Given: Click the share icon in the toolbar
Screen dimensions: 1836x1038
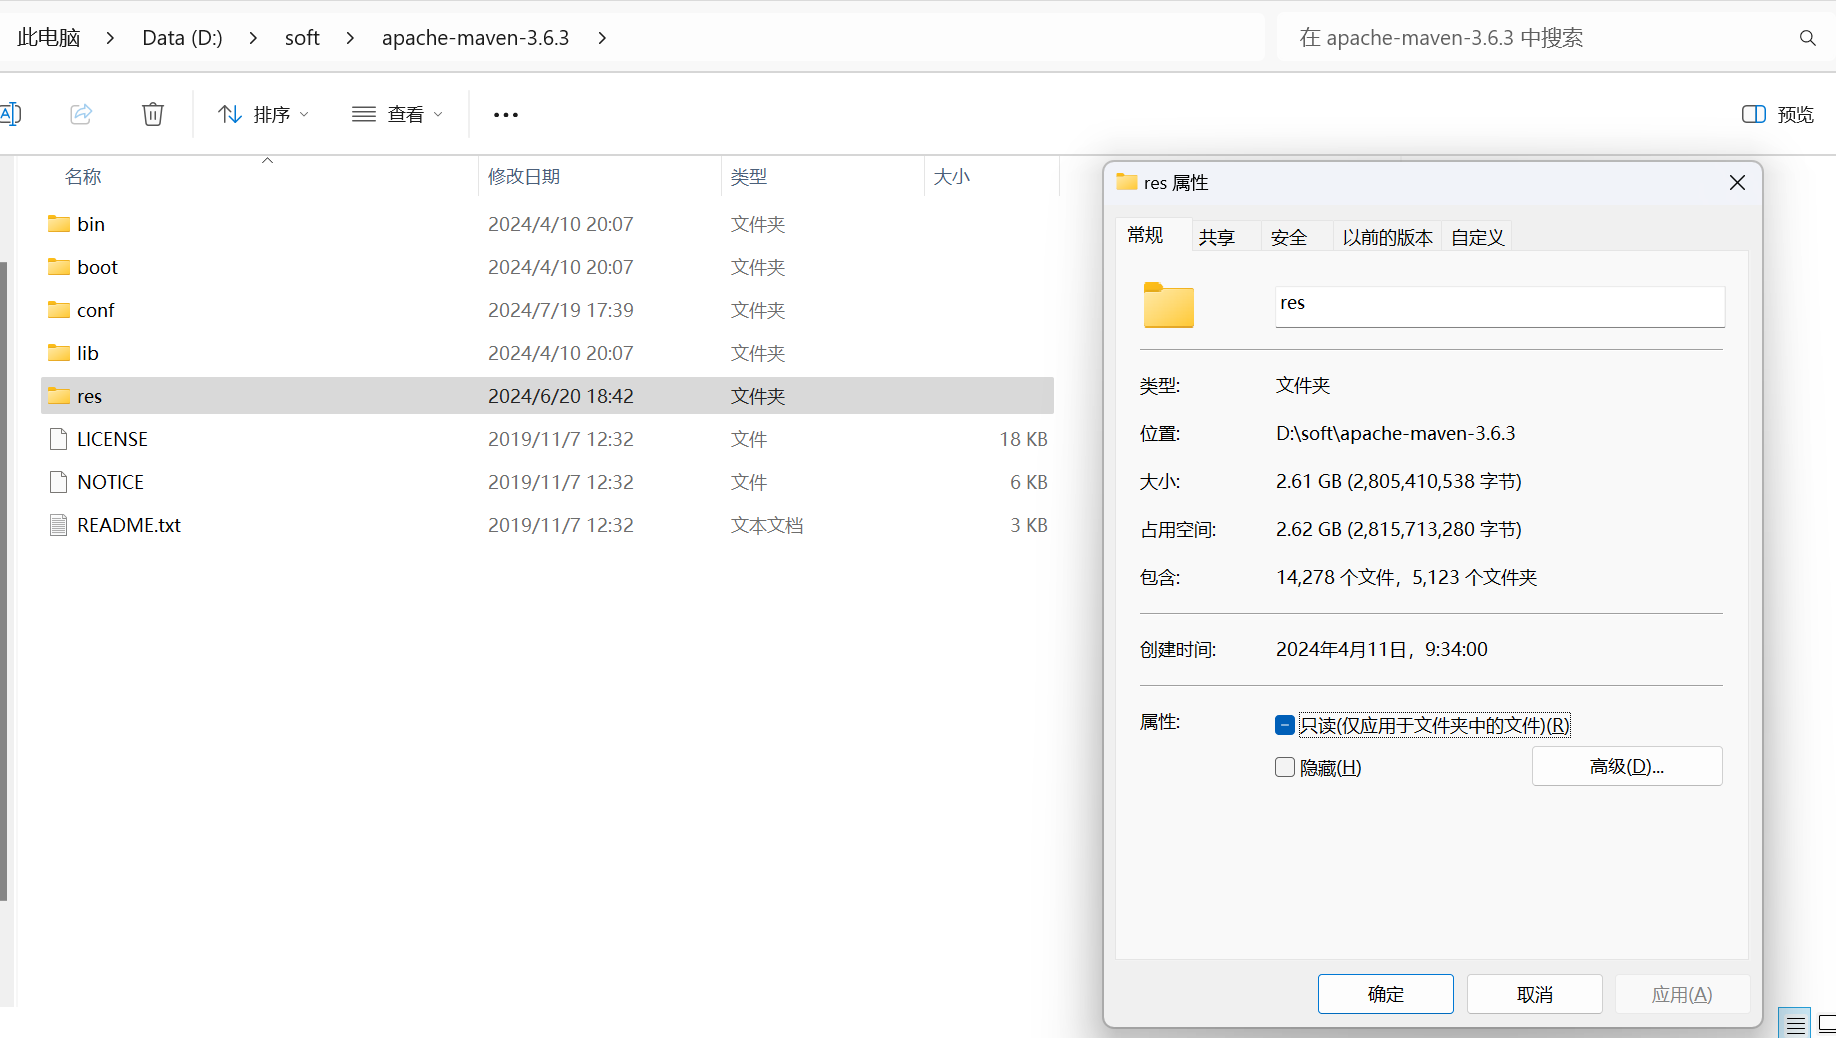Looking at the screenshot, I should coord(81,114).
